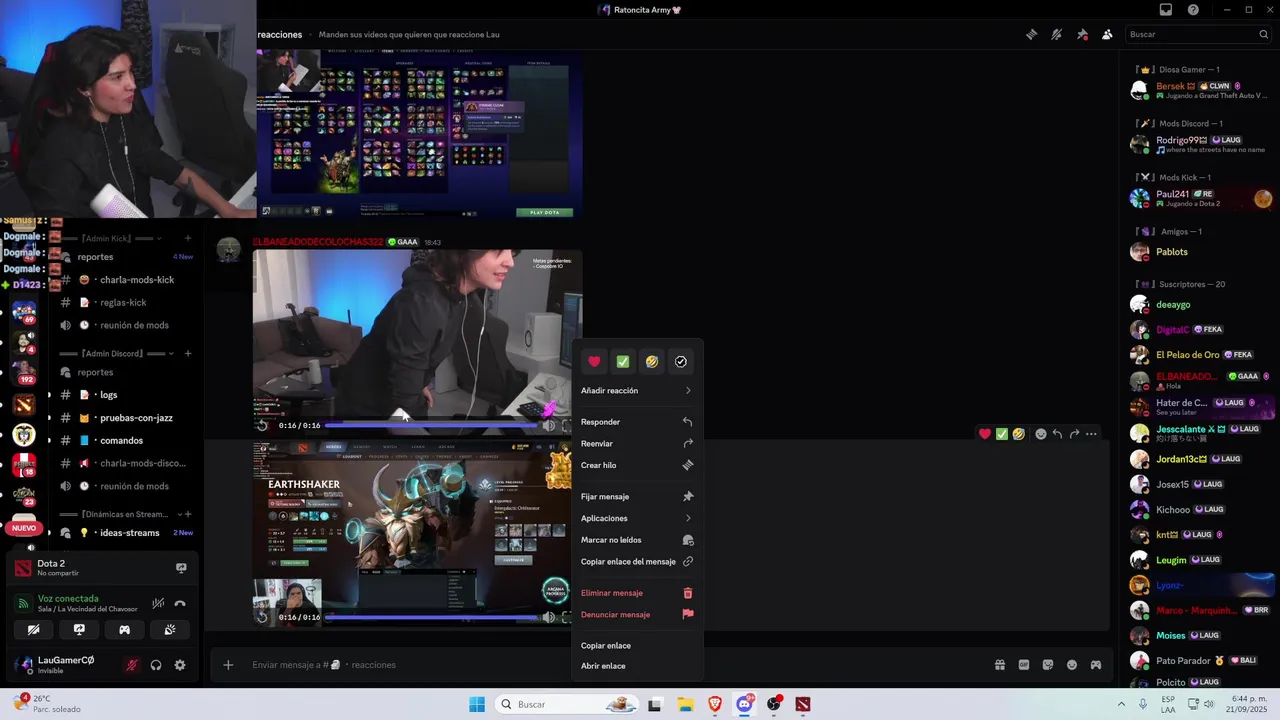1280x720 pixels.
Task: Toggle the member list icon
Action: pyautogui.click(x=1107, y=34)
